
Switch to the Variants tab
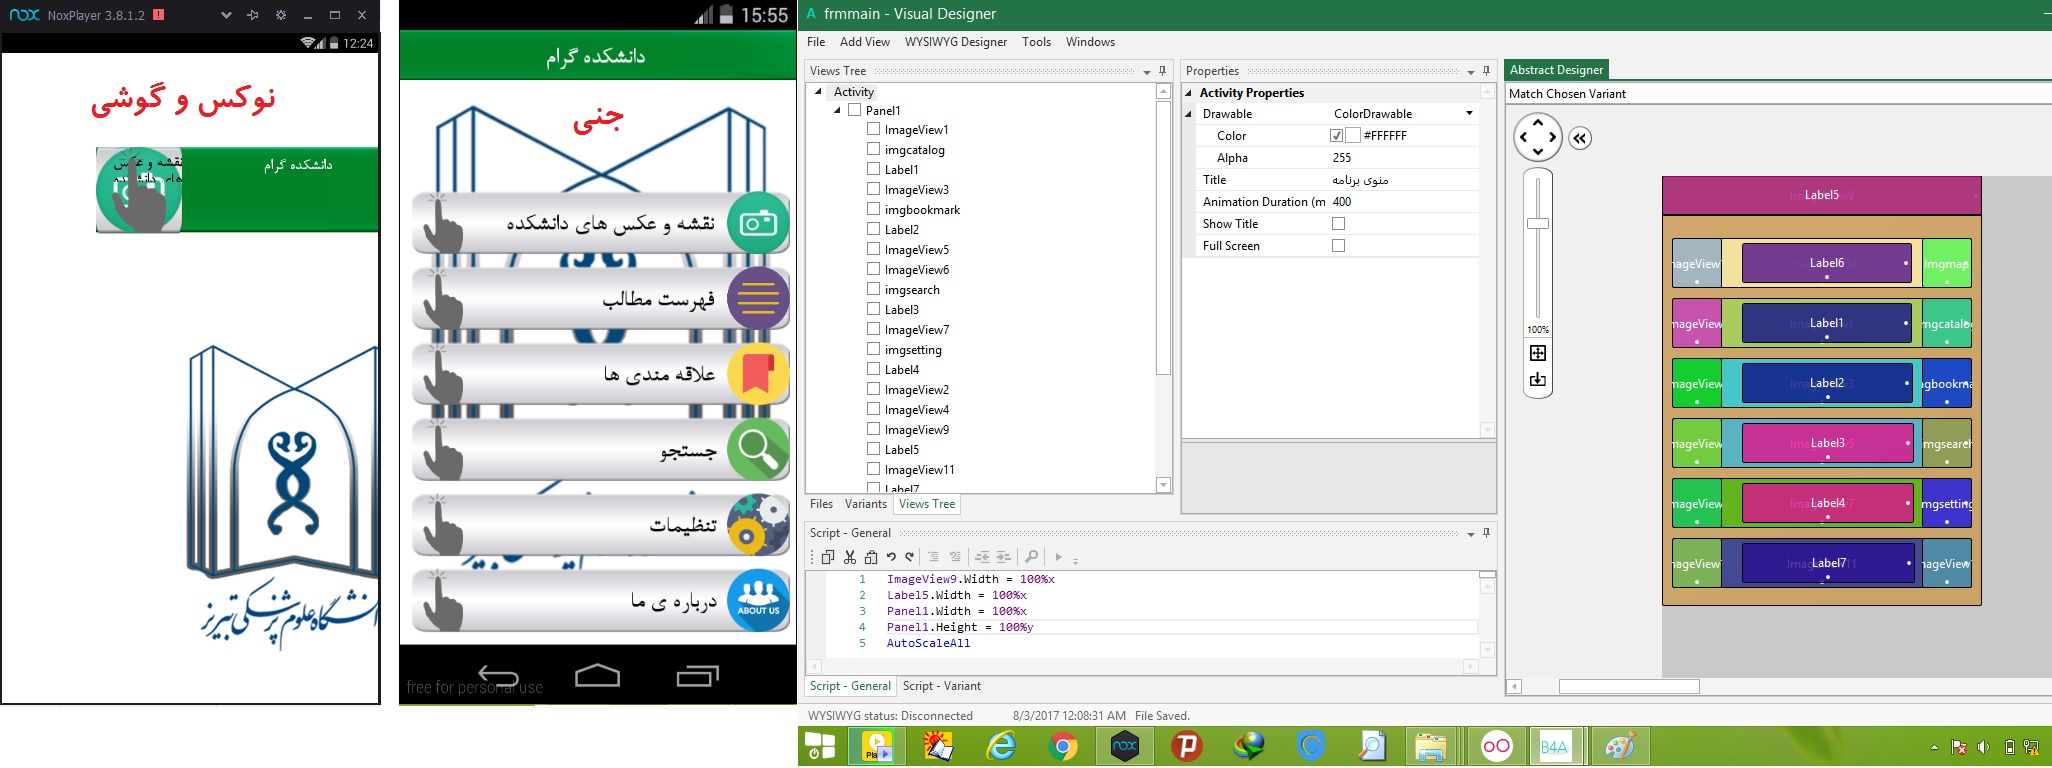click(x=865, y=504)
